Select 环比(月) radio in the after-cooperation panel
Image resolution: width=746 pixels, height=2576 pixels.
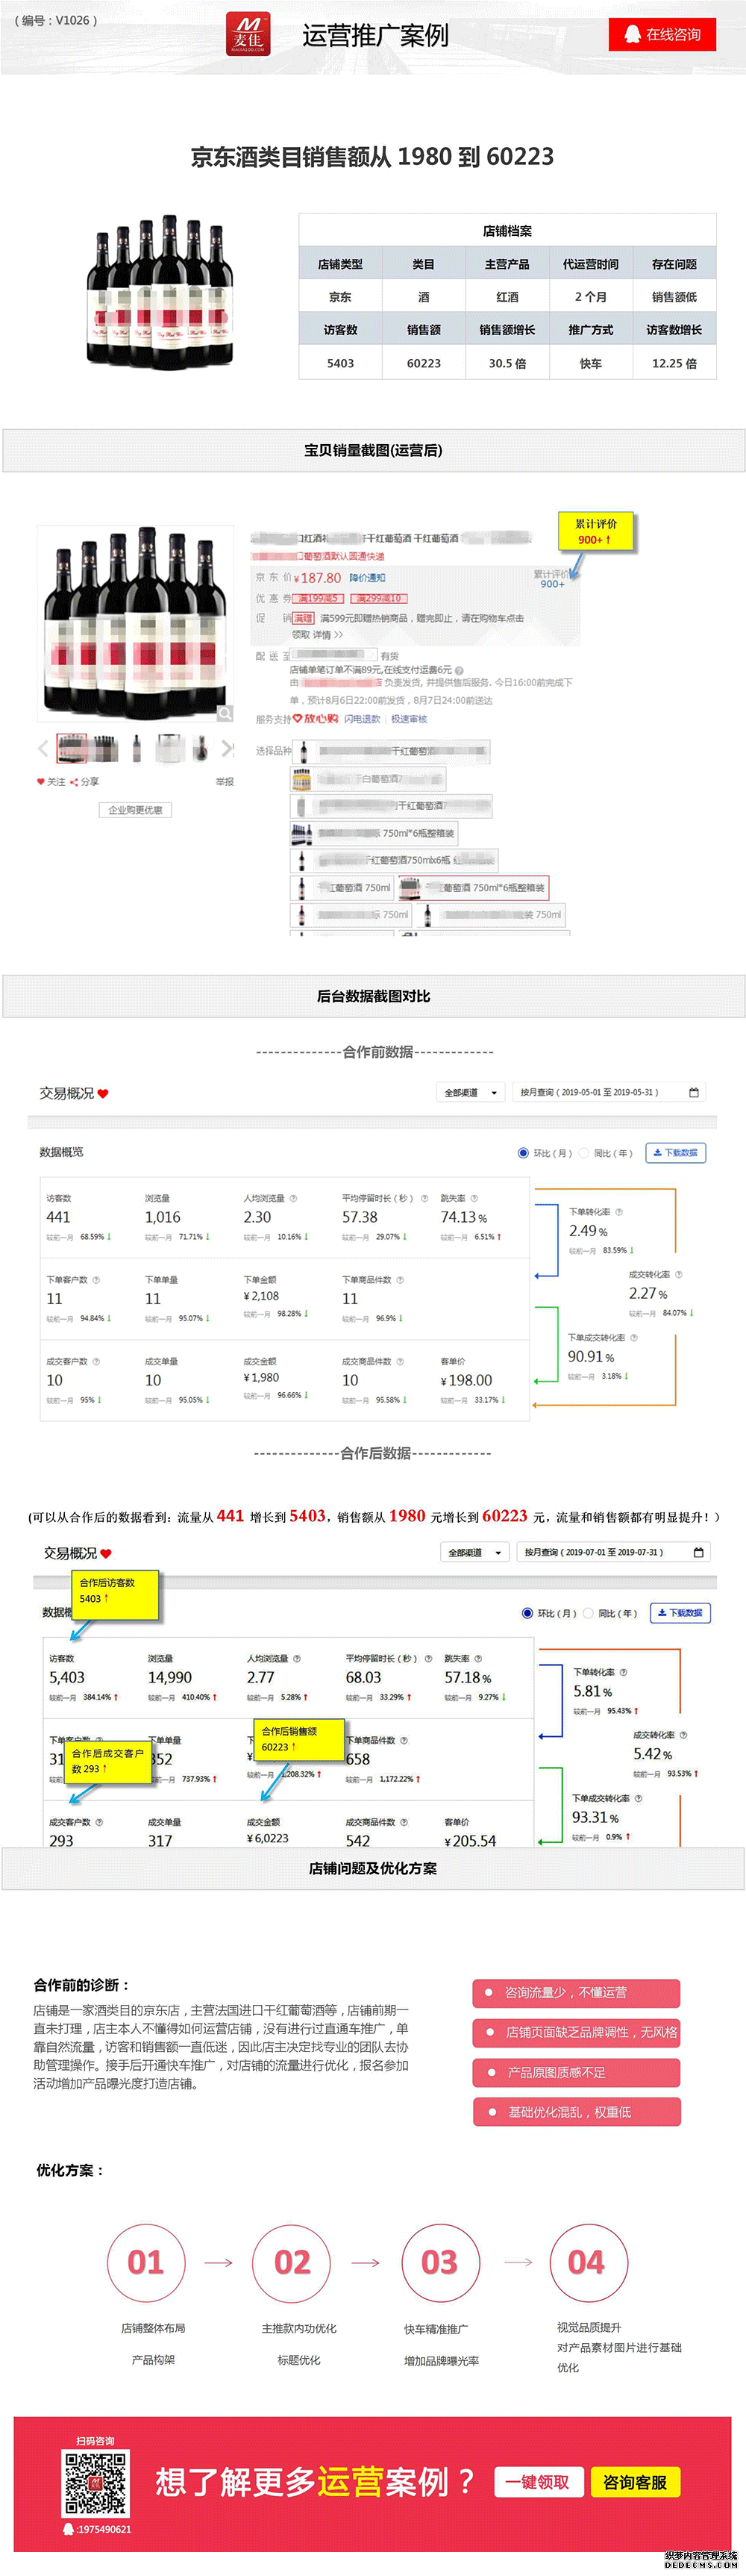pyautogui.click(x=528, y=1613)
